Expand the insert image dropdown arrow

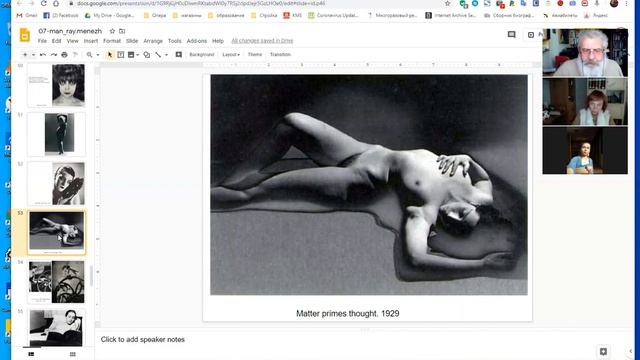138,55
